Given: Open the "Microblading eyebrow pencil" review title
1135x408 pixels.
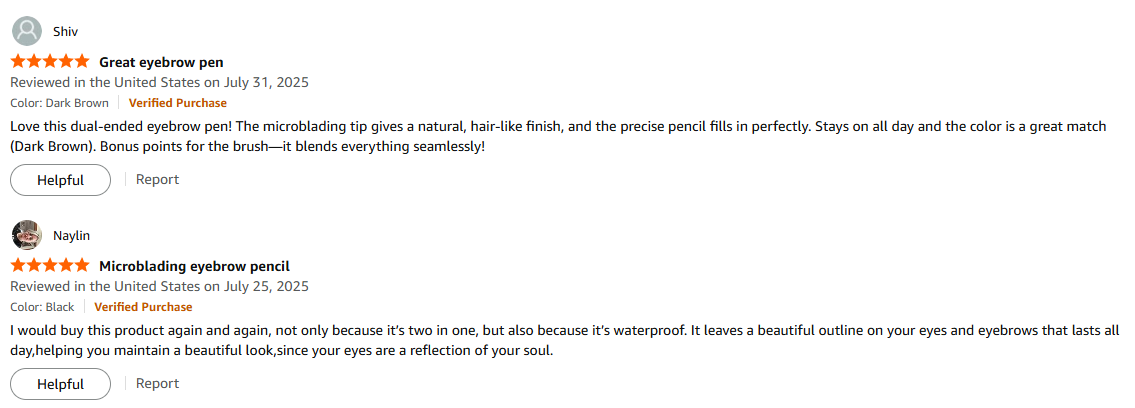Looking at the screenshot, I should coord(194,266).
